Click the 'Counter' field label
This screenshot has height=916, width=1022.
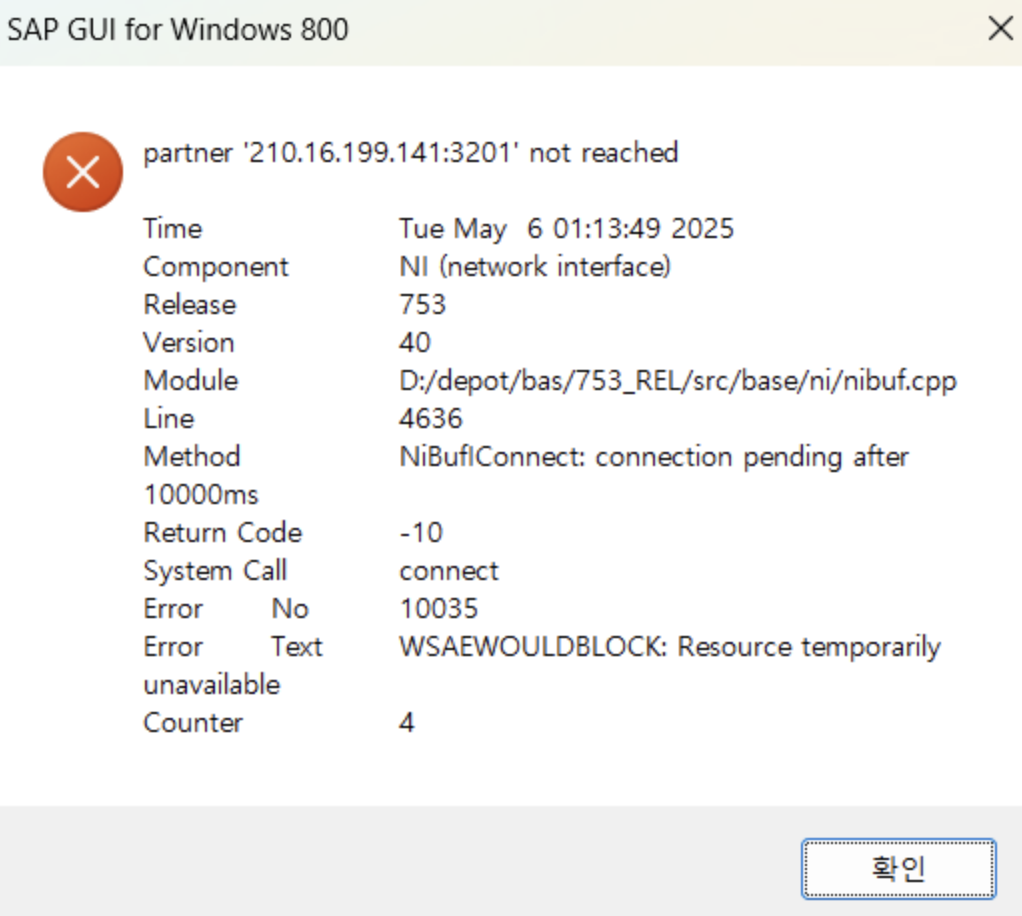pos(193,723)
